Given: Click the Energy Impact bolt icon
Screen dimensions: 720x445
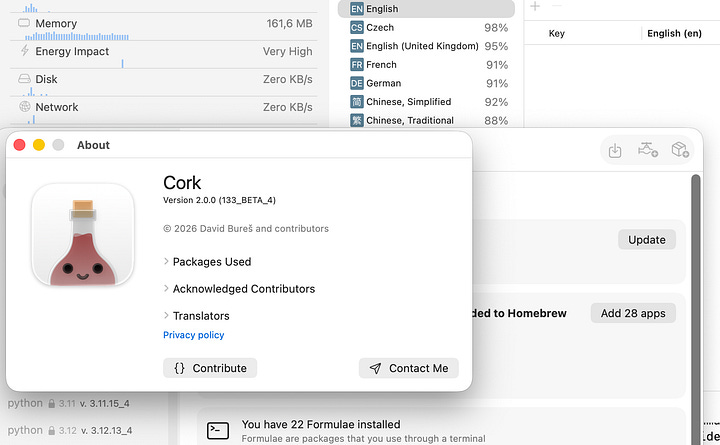Looking at the screenshot, I should coord(24,51).
